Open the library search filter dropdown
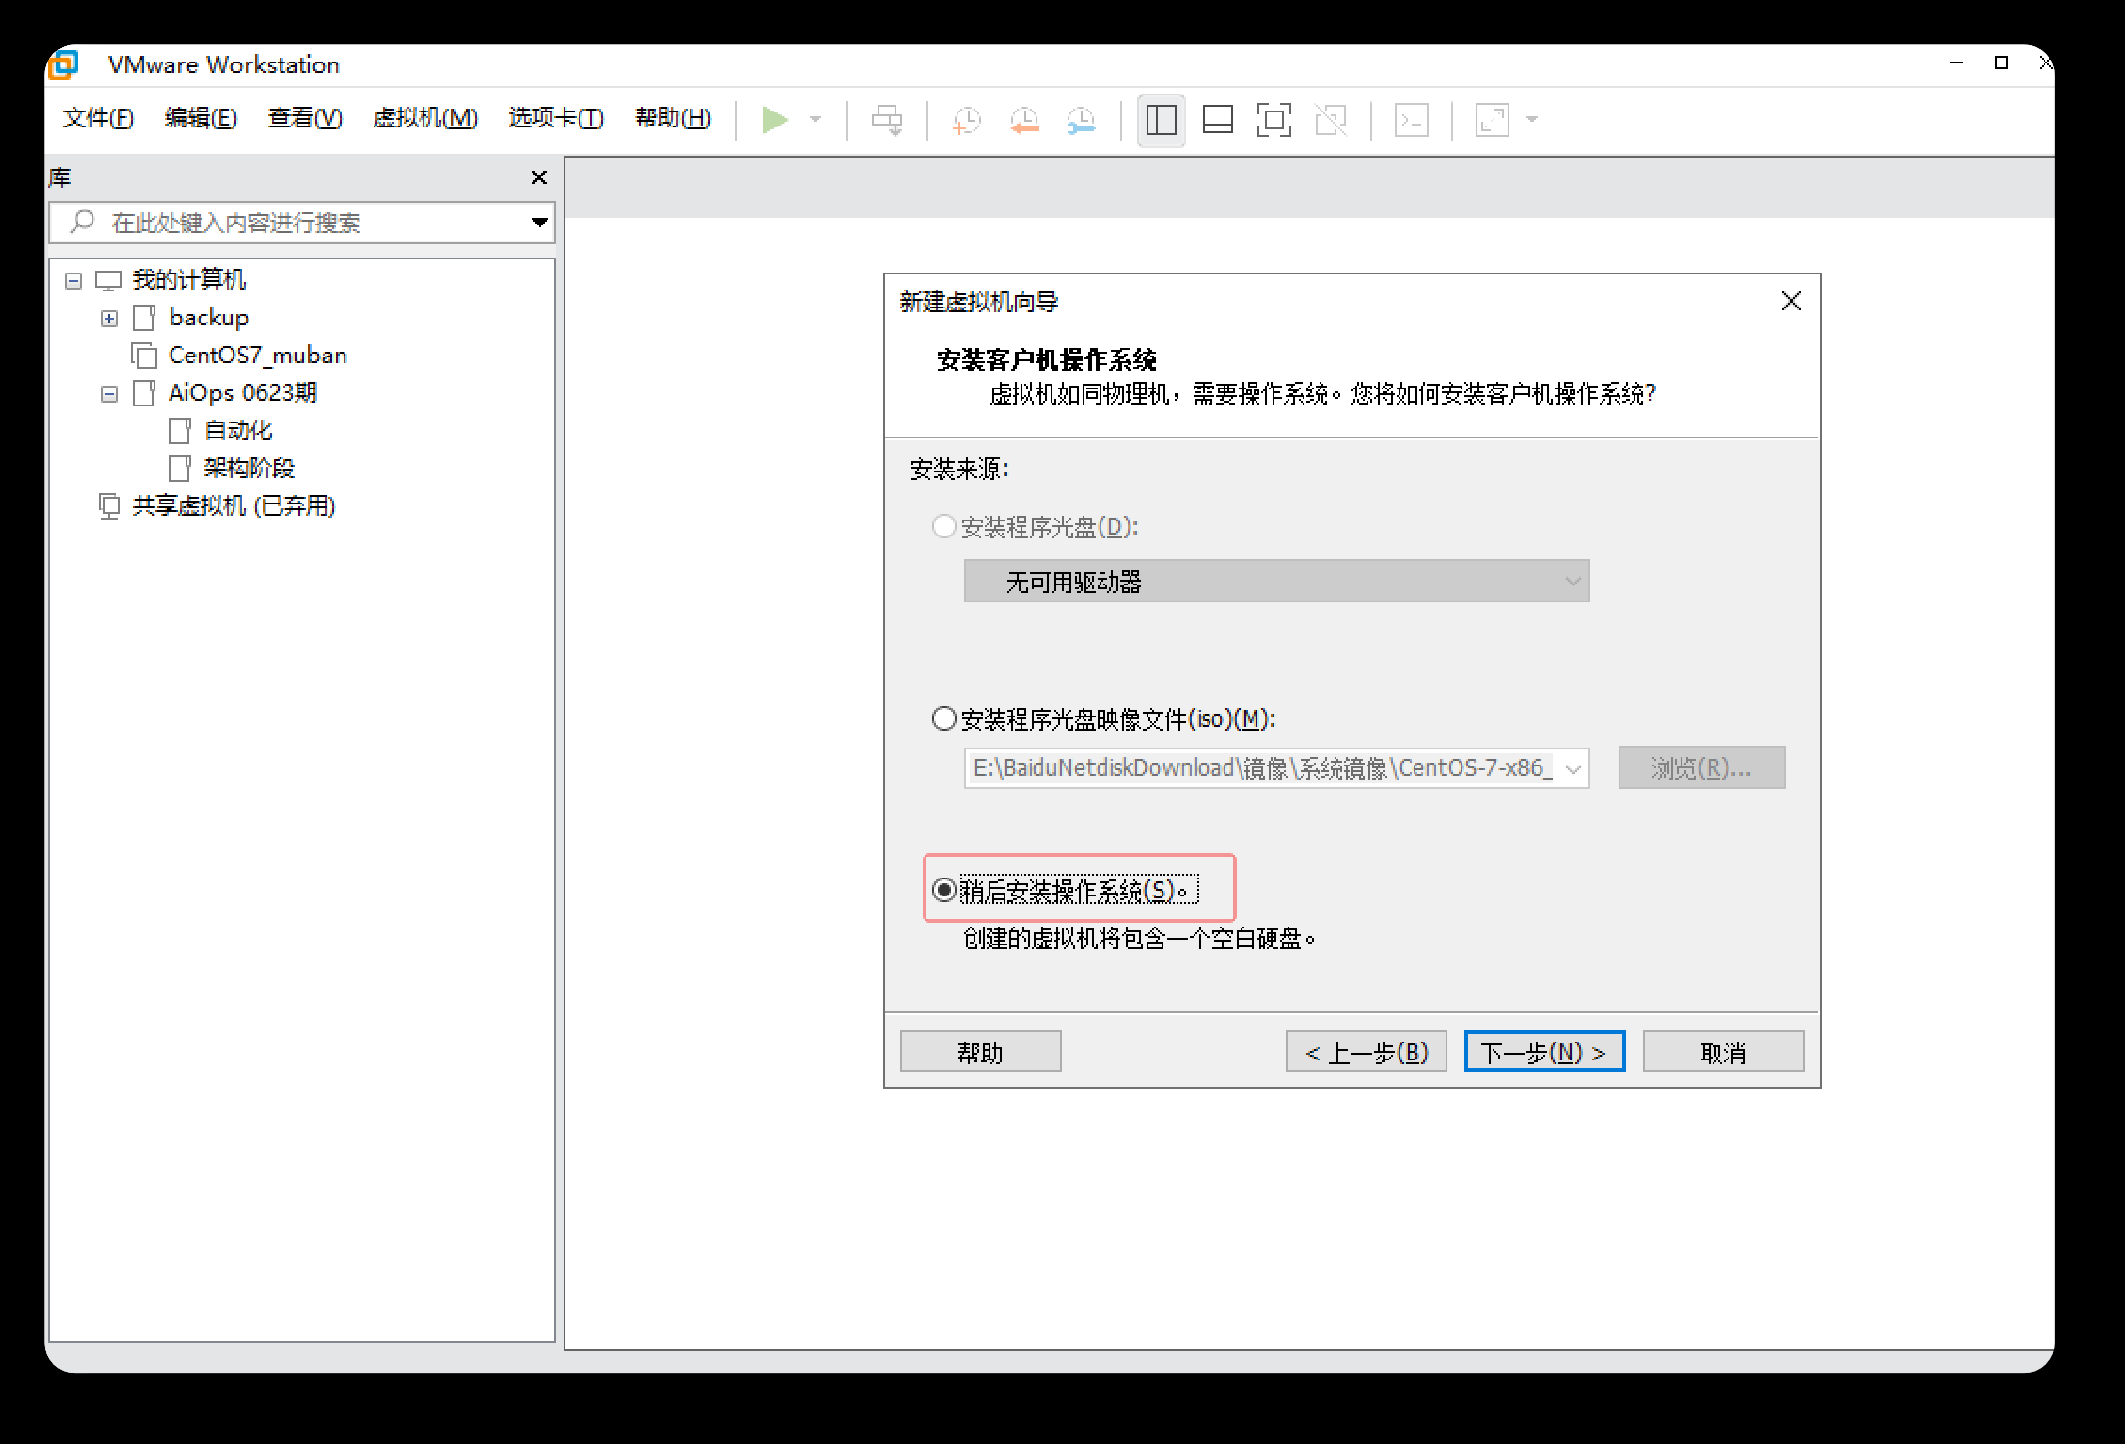2125x1444 pixels. click(540, 222)
